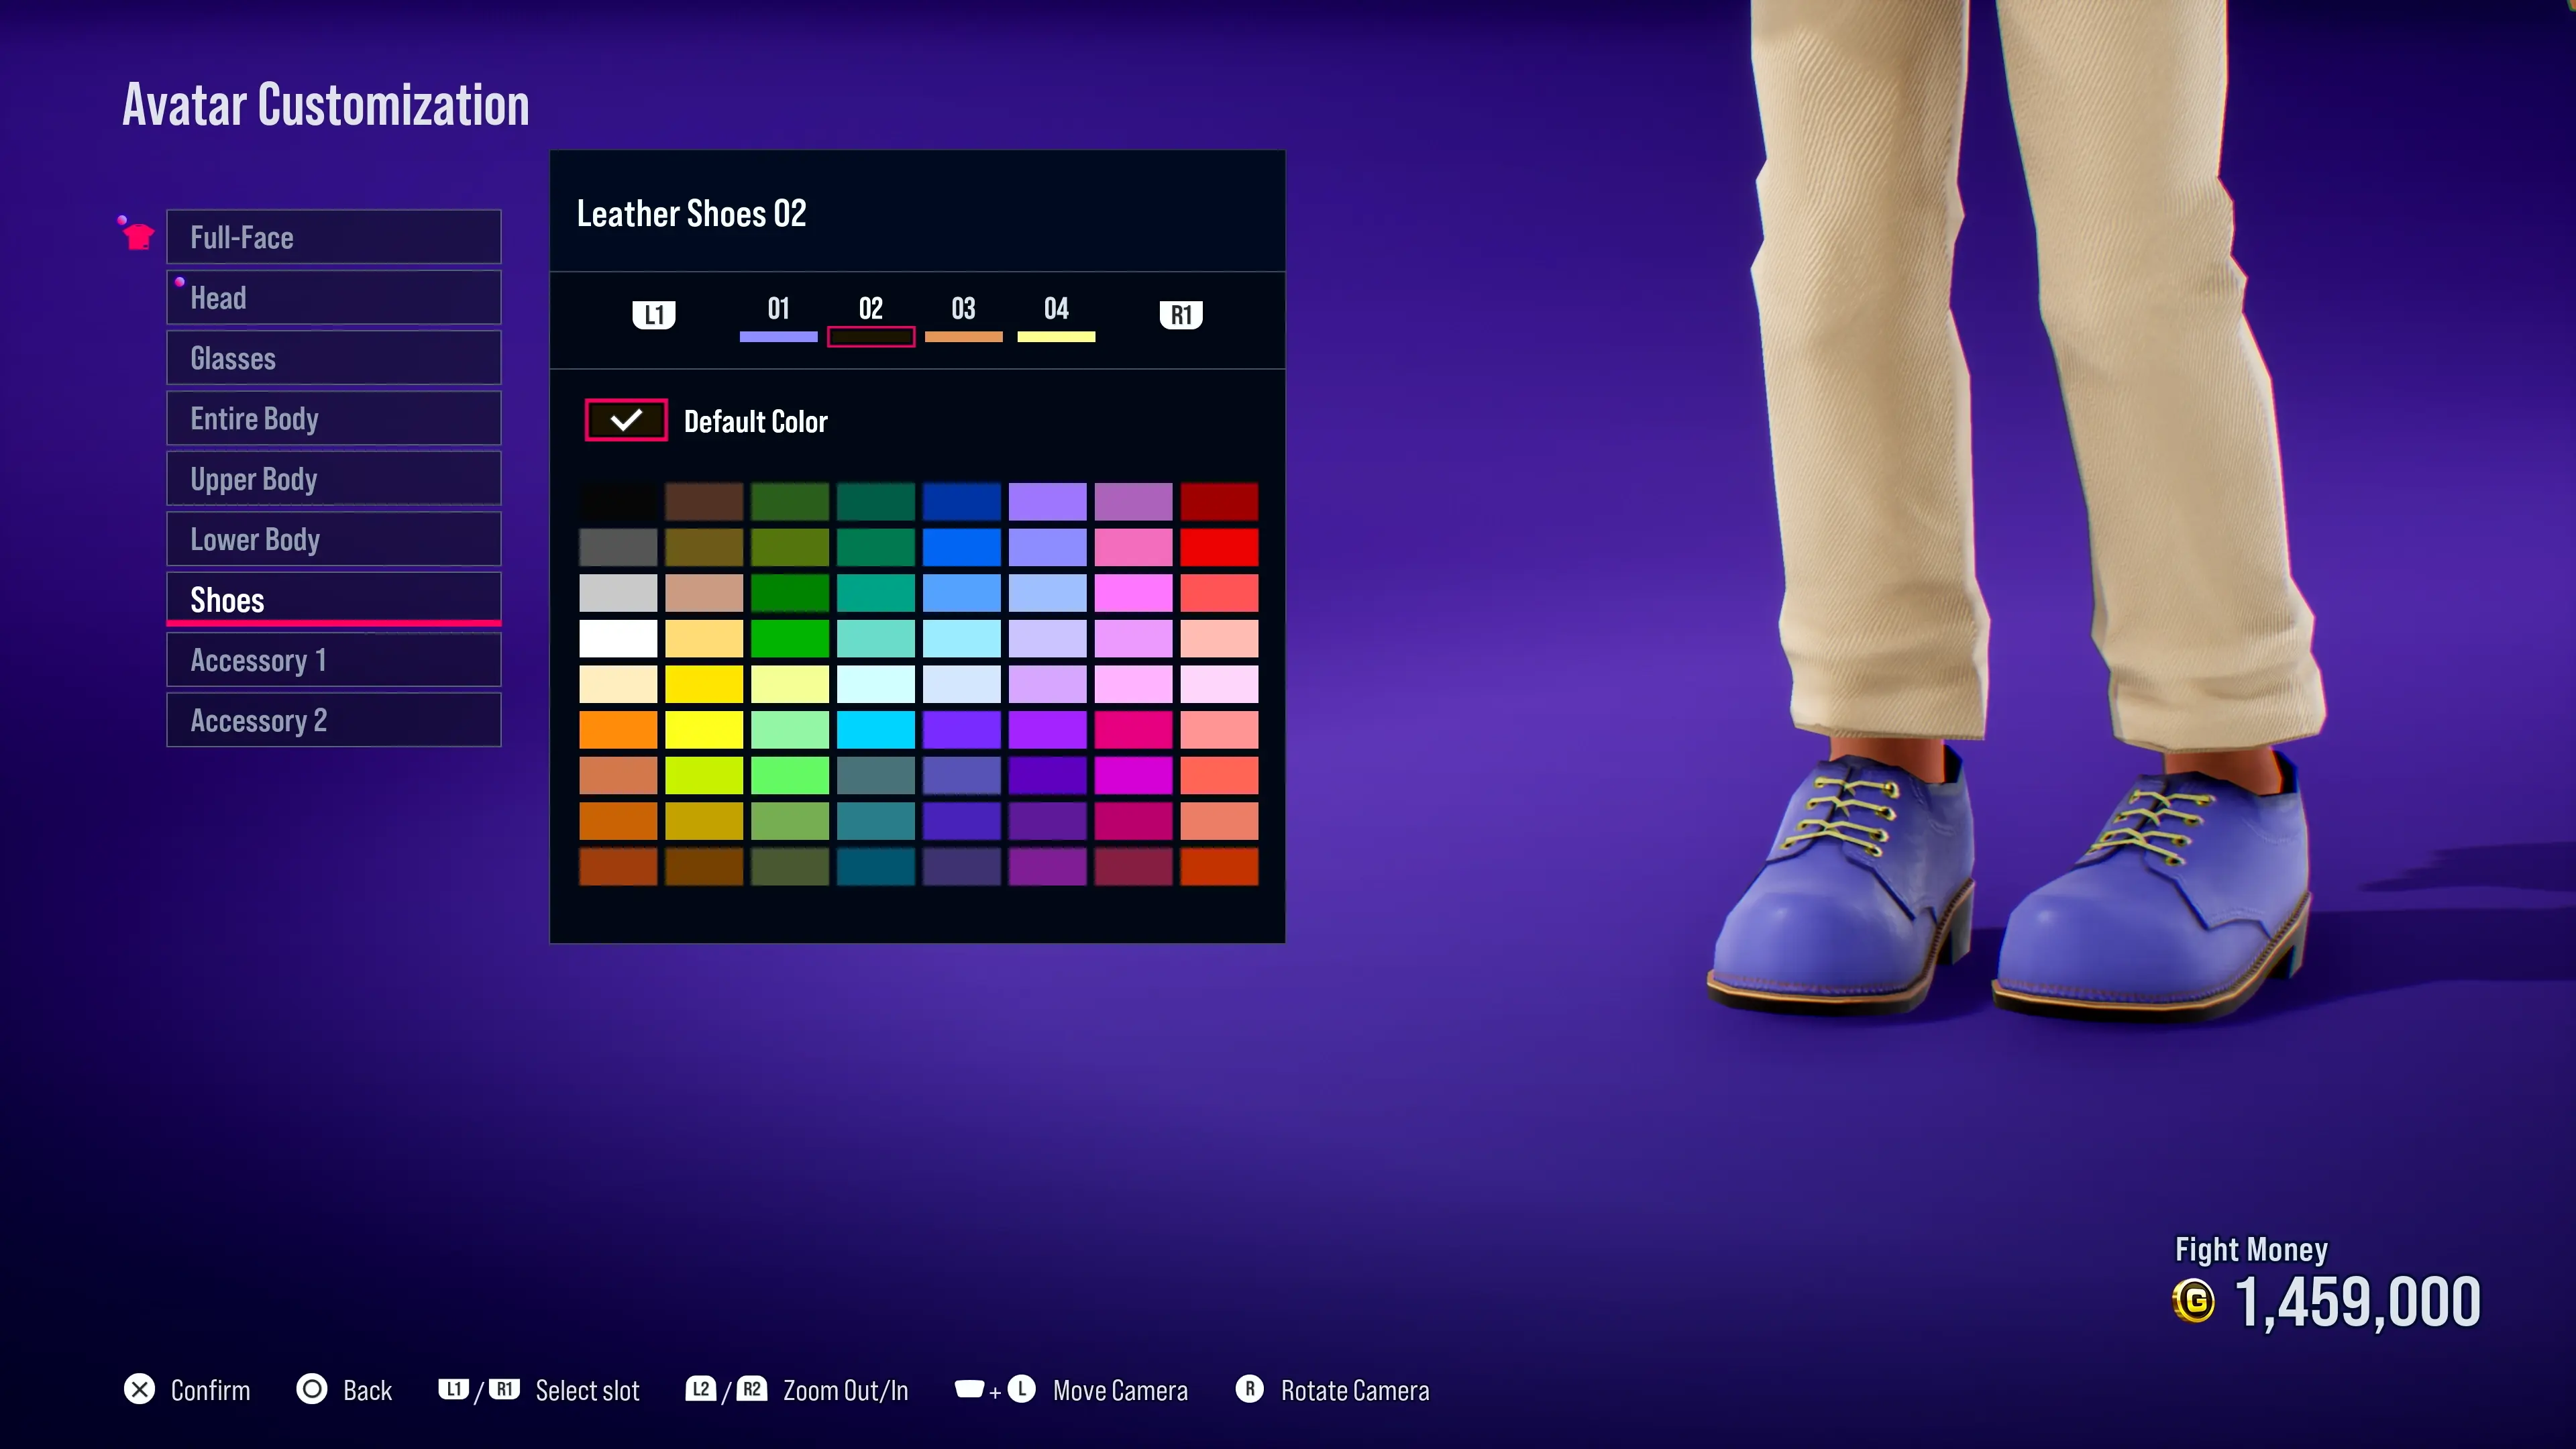Image resolution: width=2576 pixels, height=1449 pixels.
Task: Toggle the Default Color checkbox
Action: pyautogui.click(x=626, y=420)
